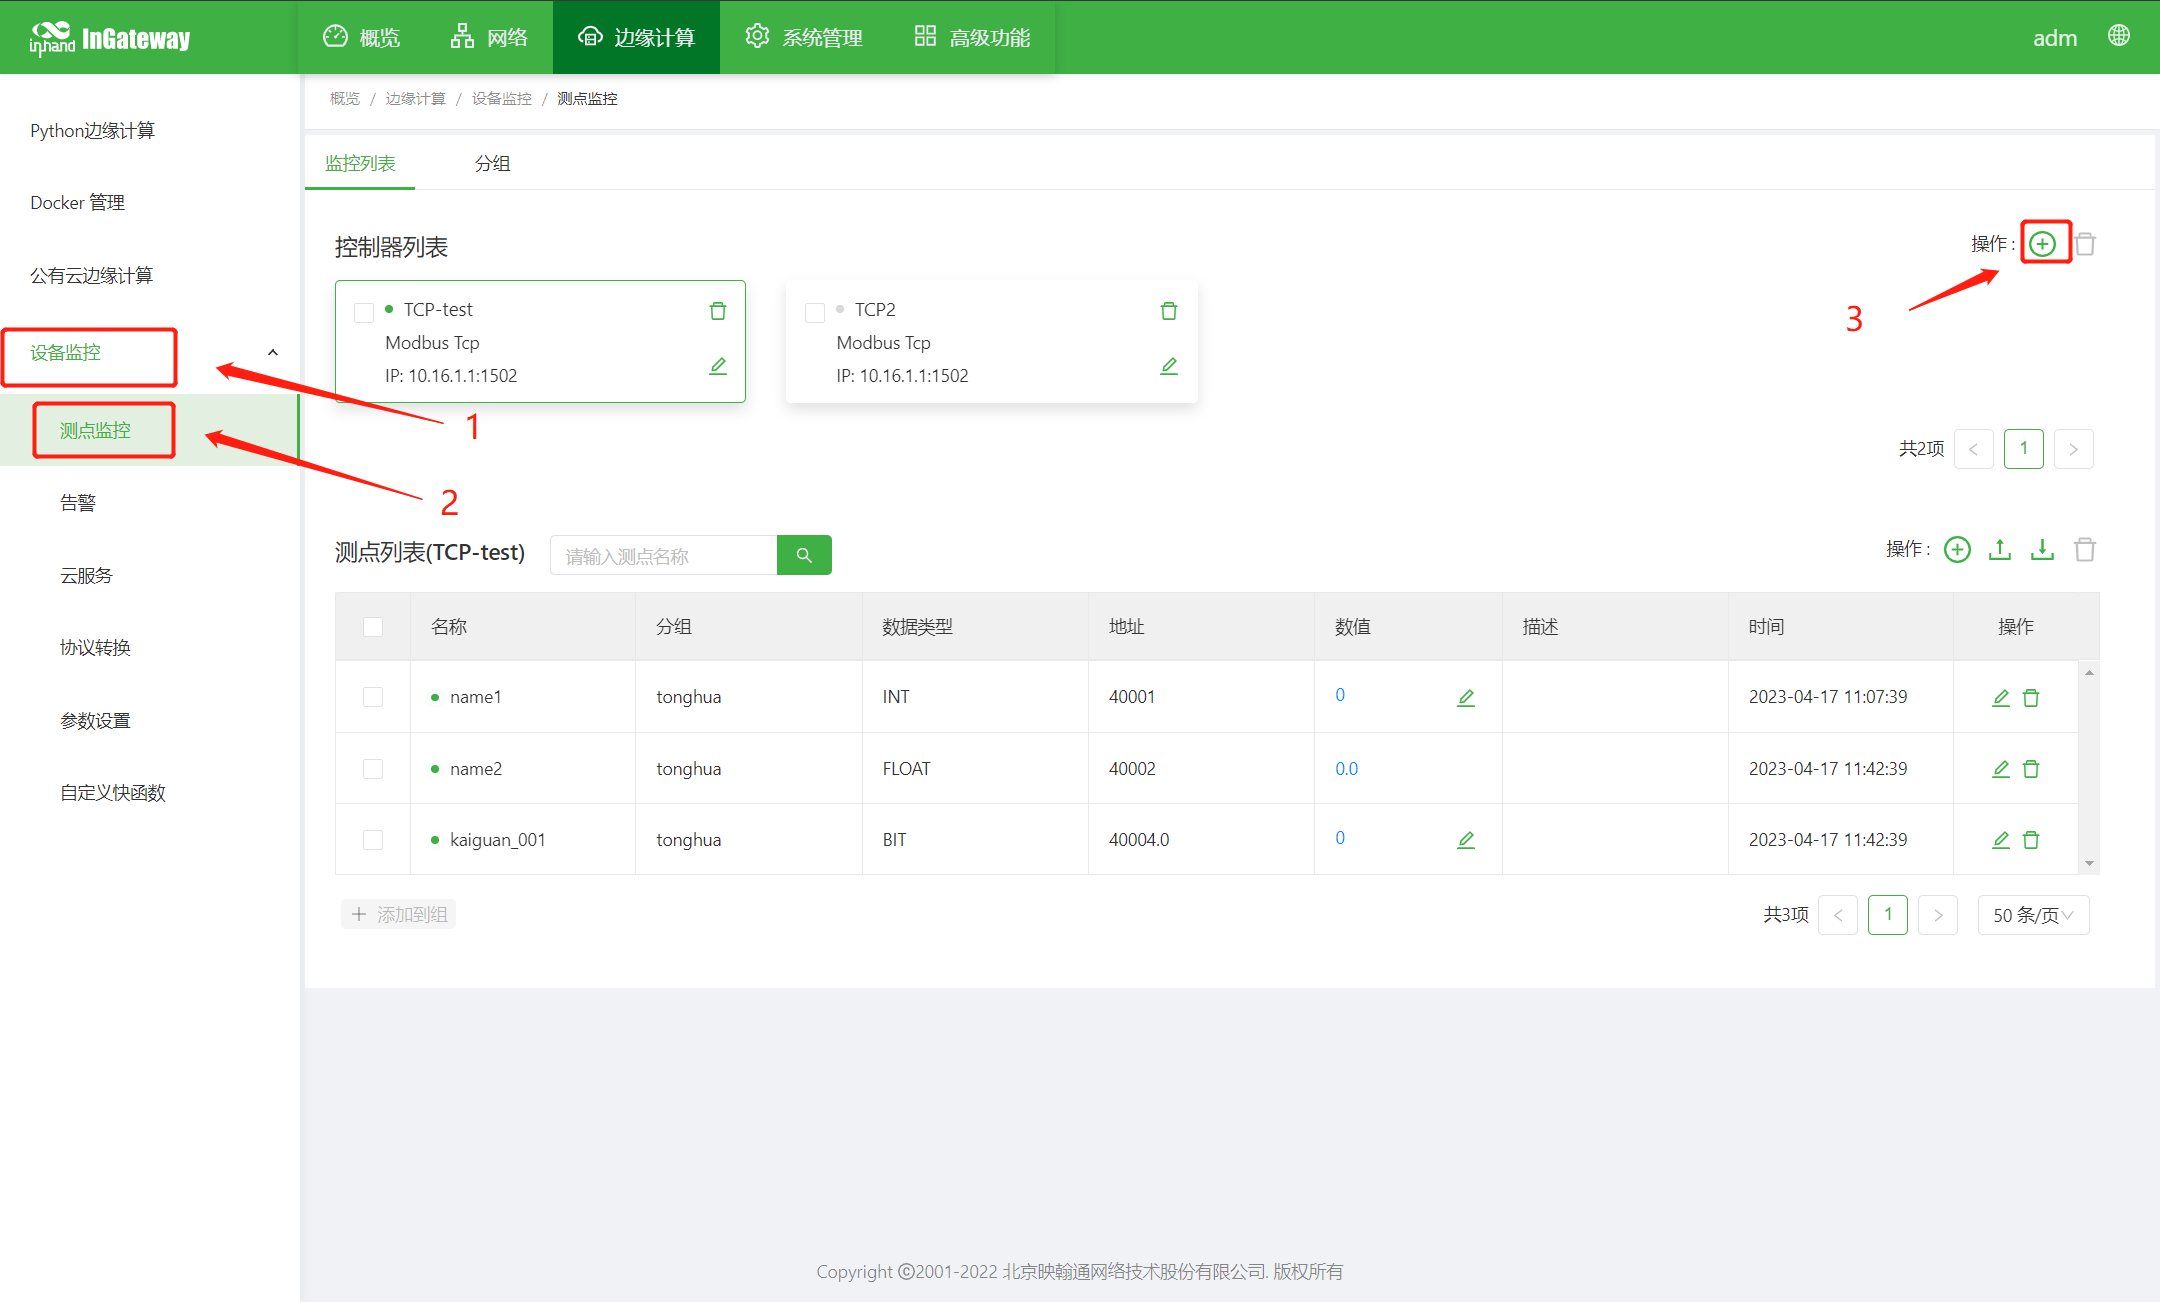Click the search magnifier button
The image size is (2160, 1302).
804,555
